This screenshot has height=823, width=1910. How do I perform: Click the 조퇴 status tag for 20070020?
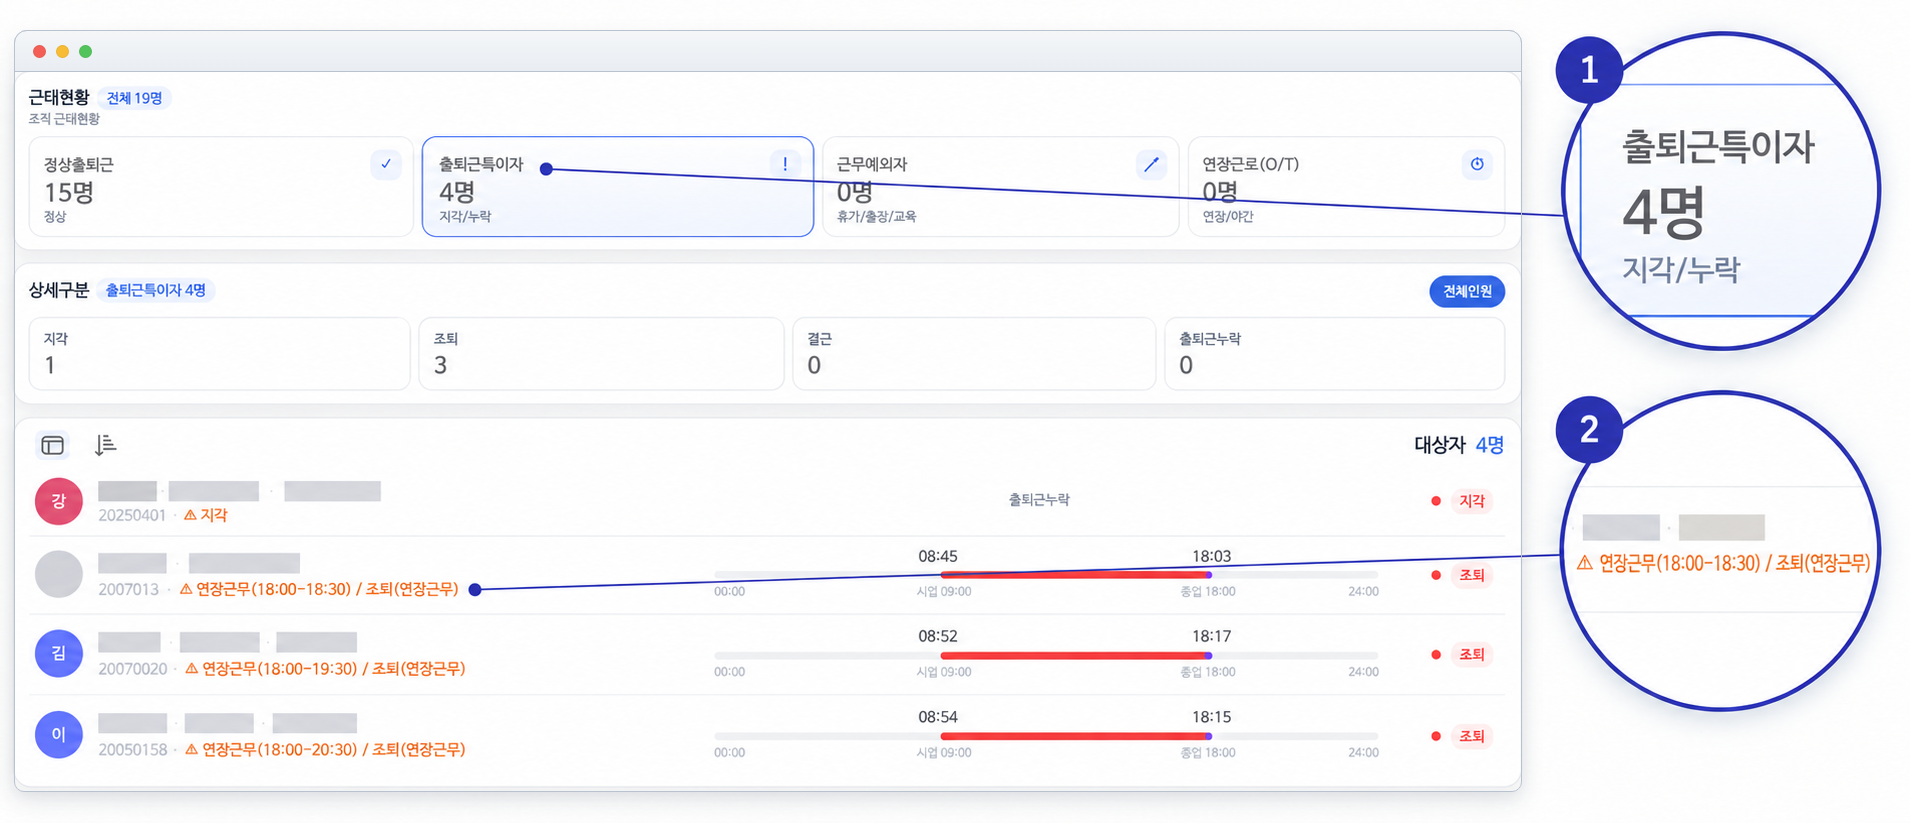point(1471,654)
